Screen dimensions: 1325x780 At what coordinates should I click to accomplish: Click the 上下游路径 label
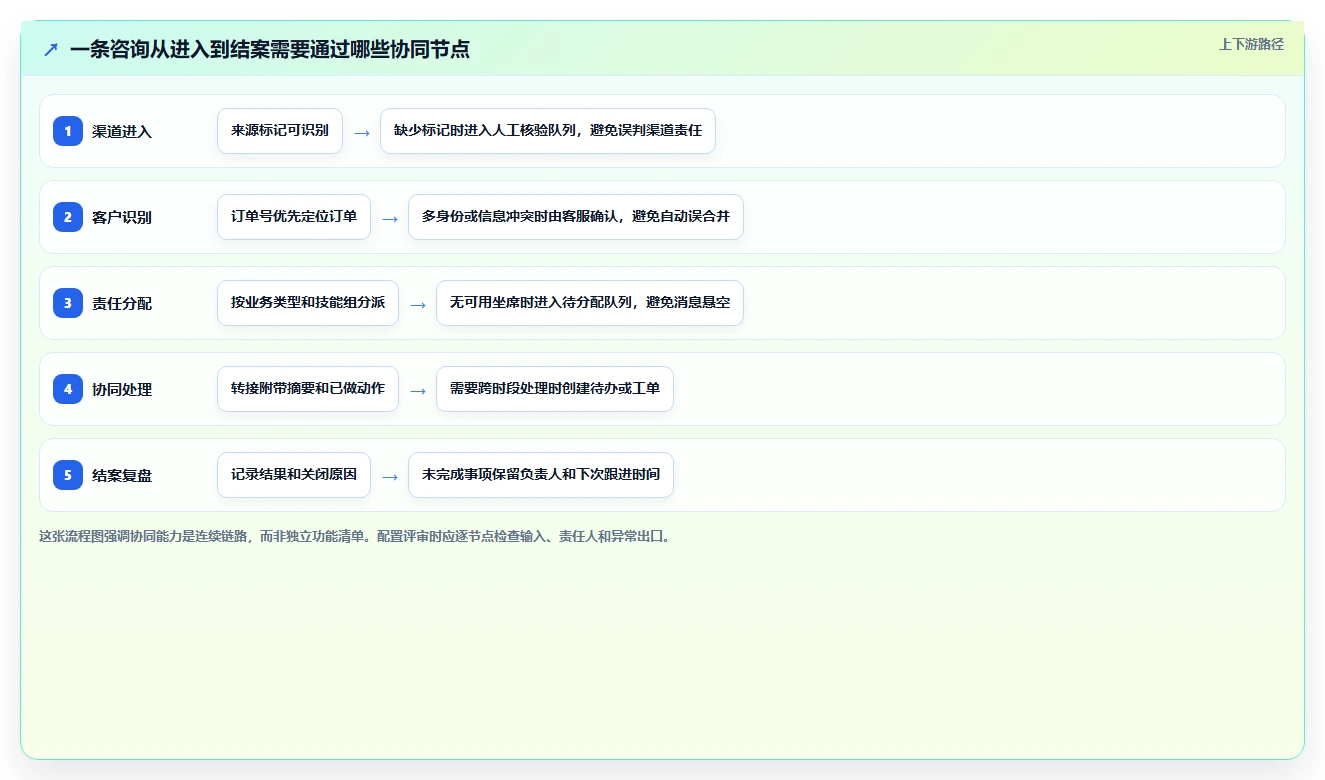tap(1251, 44)
